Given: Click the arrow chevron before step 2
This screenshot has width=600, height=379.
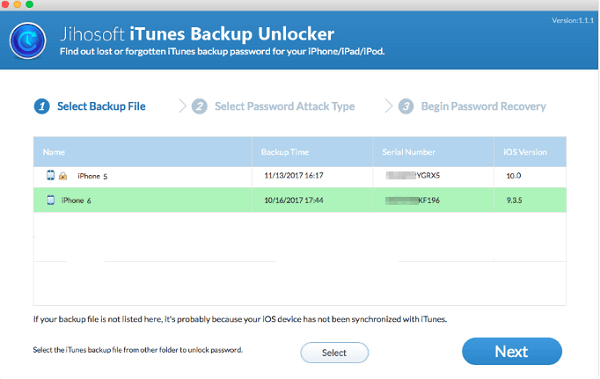Looking at the screenshot, I should 183,106.
